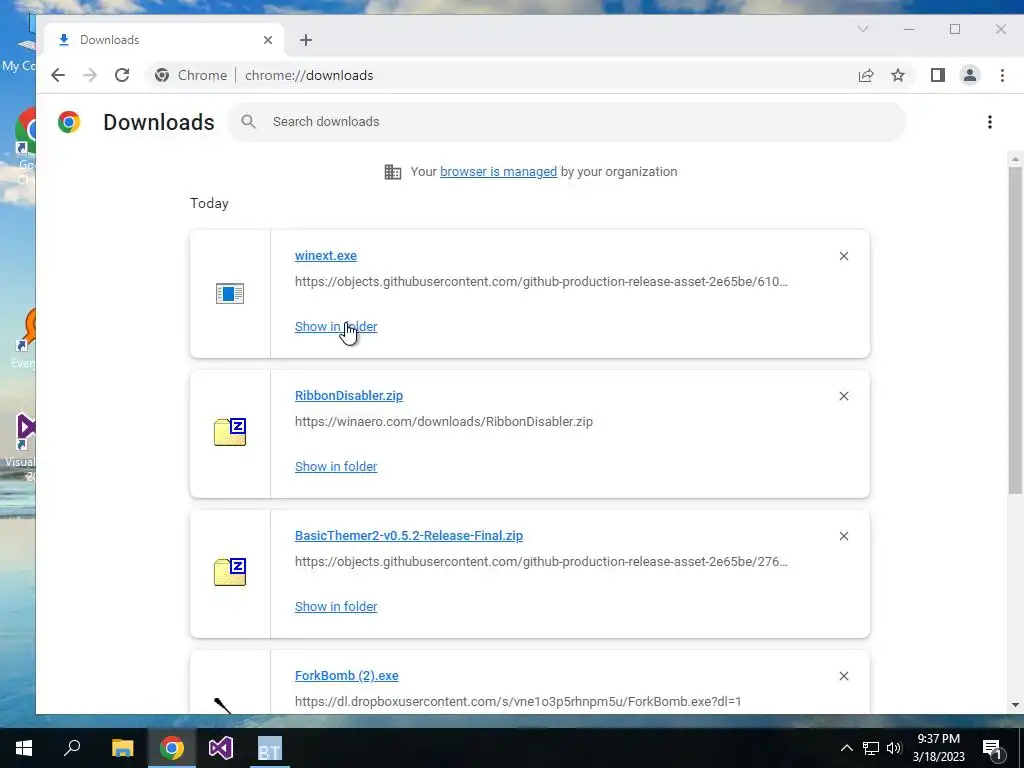Click the Chrome logo beside Downloads title
Image resolution: width=1024 pixels, height=768 pixels.
coord(69,122)
